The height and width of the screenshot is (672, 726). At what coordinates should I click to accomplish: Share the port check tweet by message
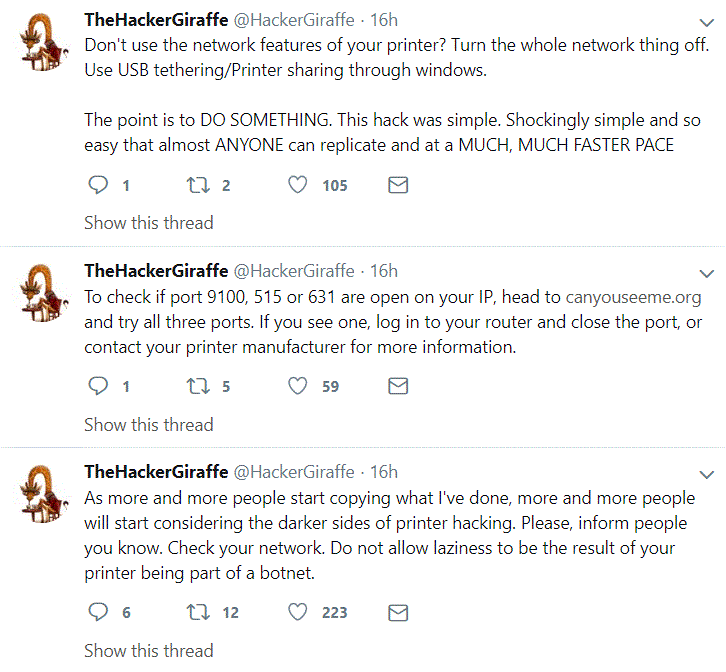coord(397,386)
